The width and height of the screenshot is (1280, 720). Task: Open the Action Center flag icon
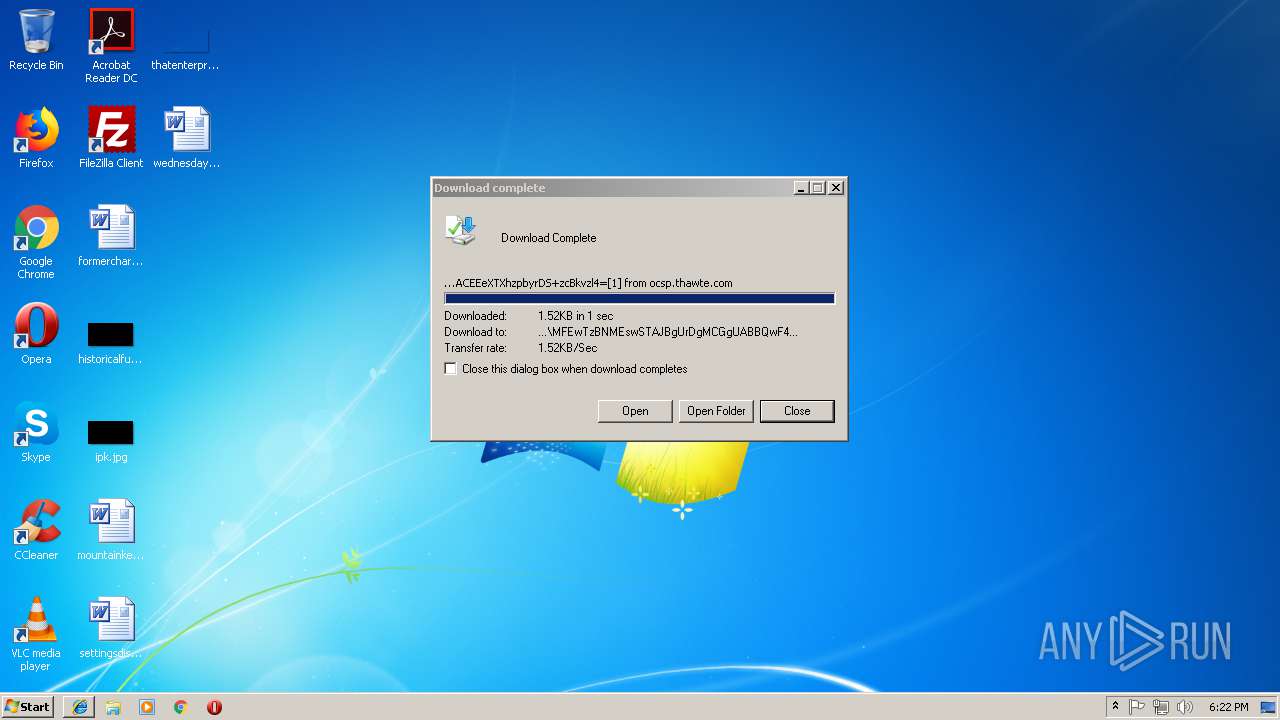1137,707
